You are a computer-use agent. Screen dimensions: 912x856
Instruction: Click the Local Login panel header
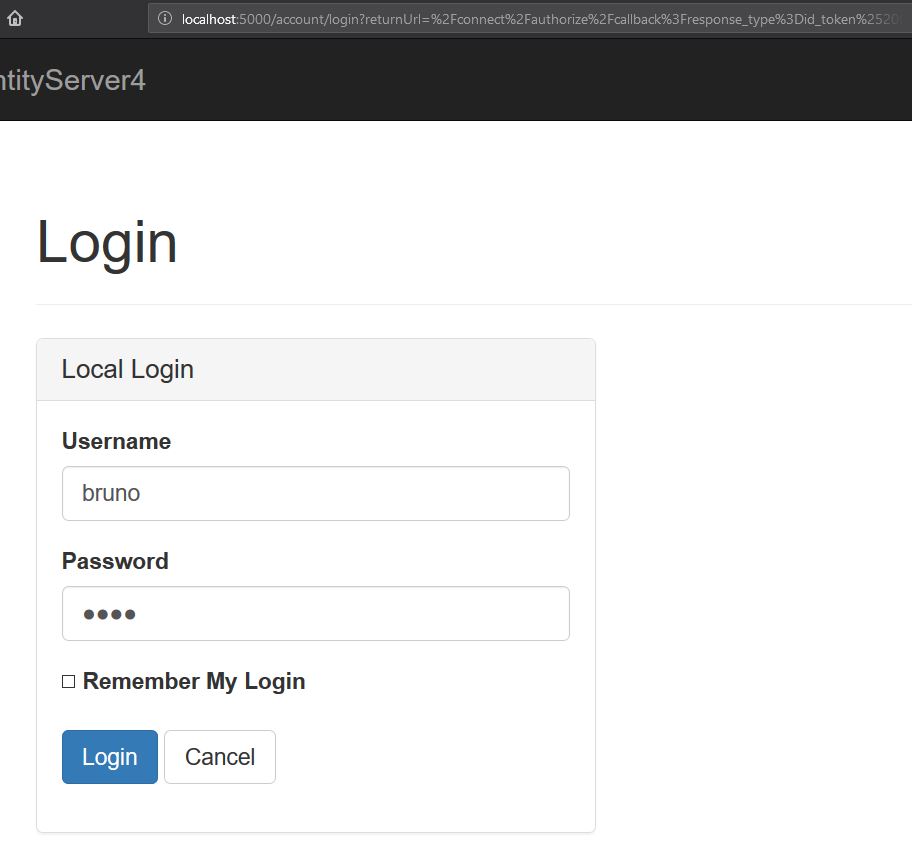(127, 368)
